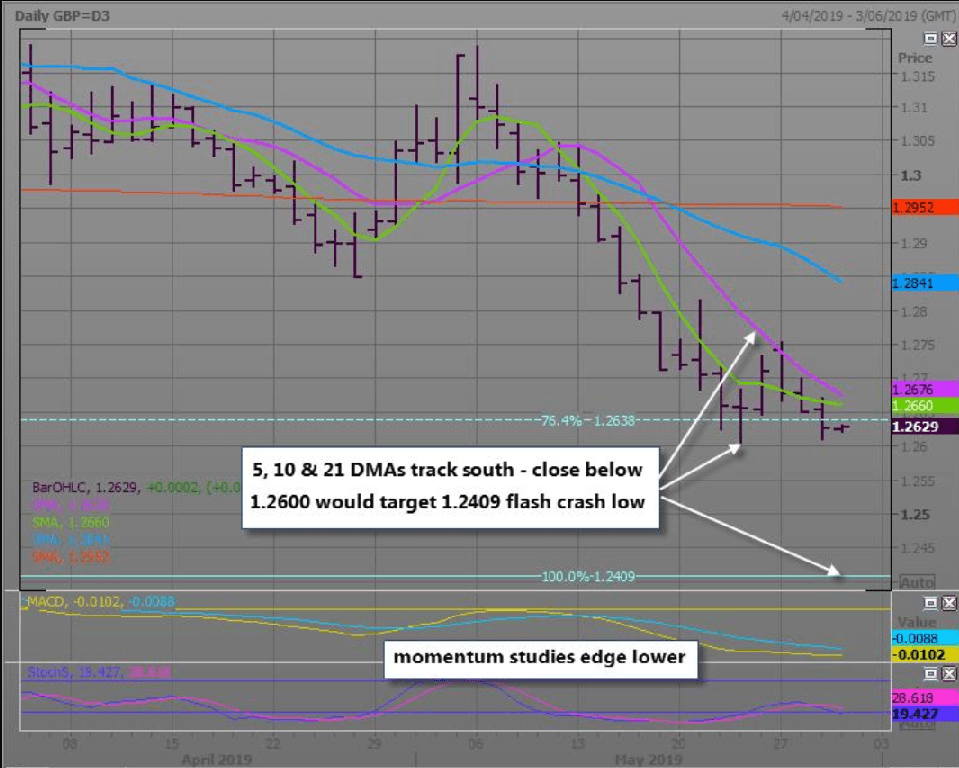Viewport: 959px width, 768px height.
Task: Close the MACD indicator pane
Action: point(948,603)
